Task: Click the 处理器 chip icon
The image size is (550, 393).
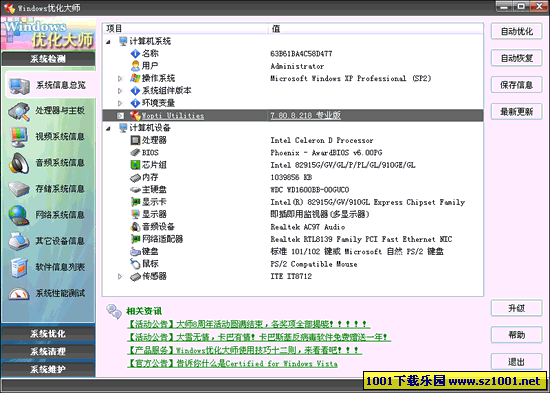Action: coord(135,140)
